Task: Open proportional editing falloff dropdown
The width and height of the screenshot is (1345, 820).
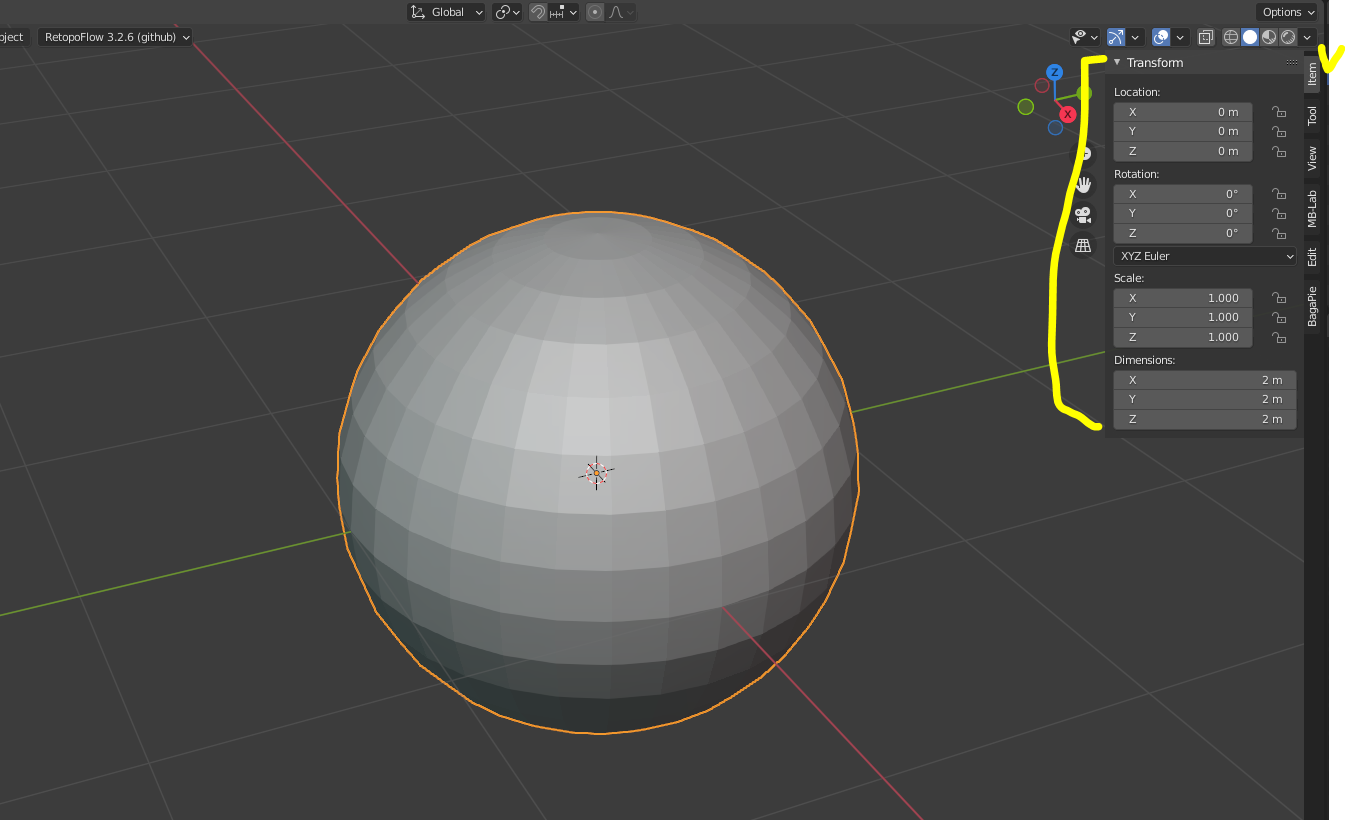Action: [621, 12]
